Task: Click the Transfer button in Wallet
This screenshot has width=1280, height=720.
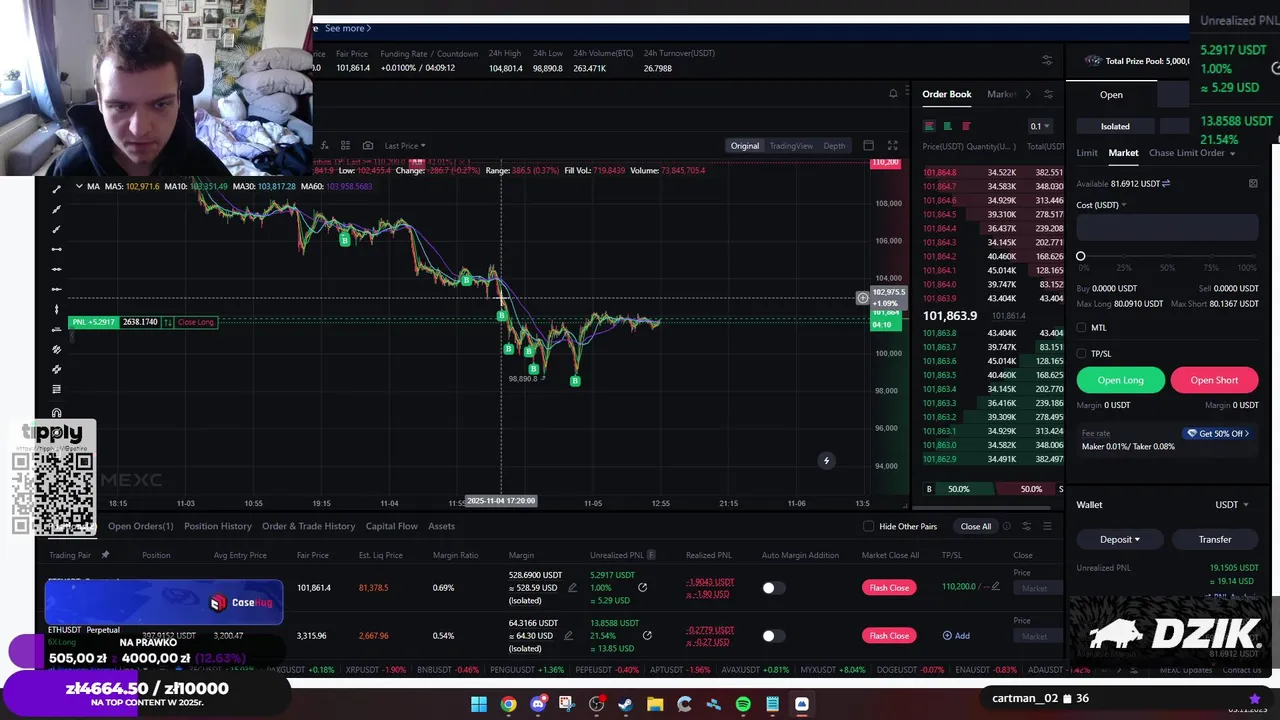Action: tap(1215, 540)
